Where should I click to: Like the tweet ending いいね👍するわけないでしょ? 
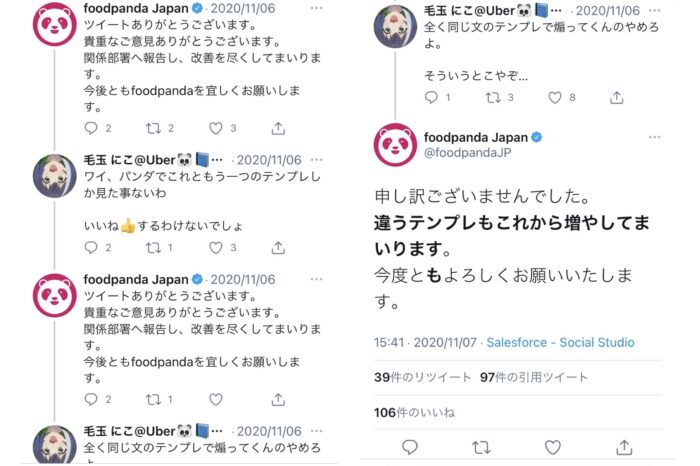(216, 247)
